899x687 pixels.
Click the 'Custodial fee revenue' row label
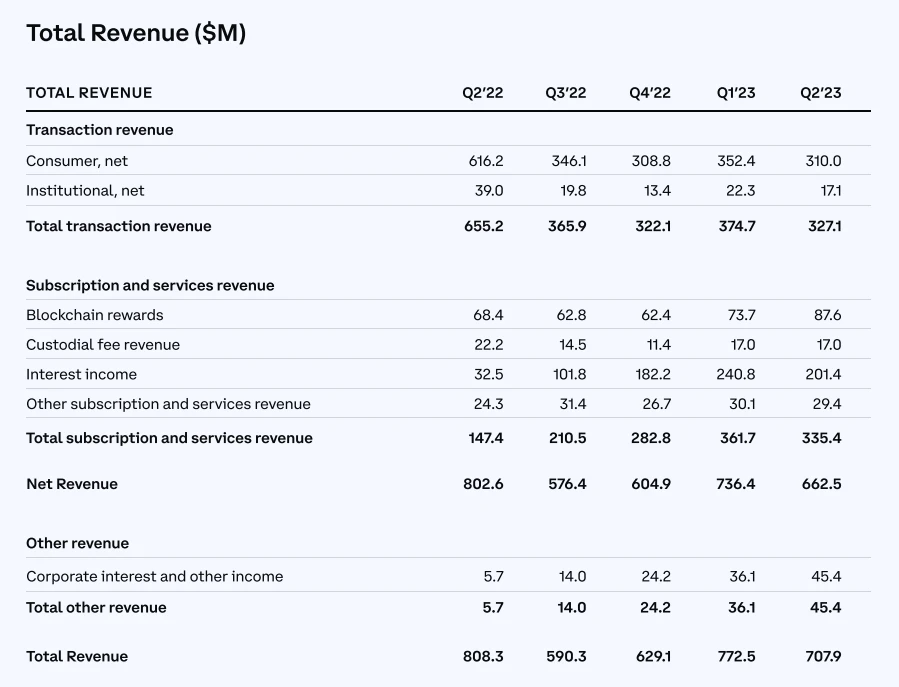point(103,345)
